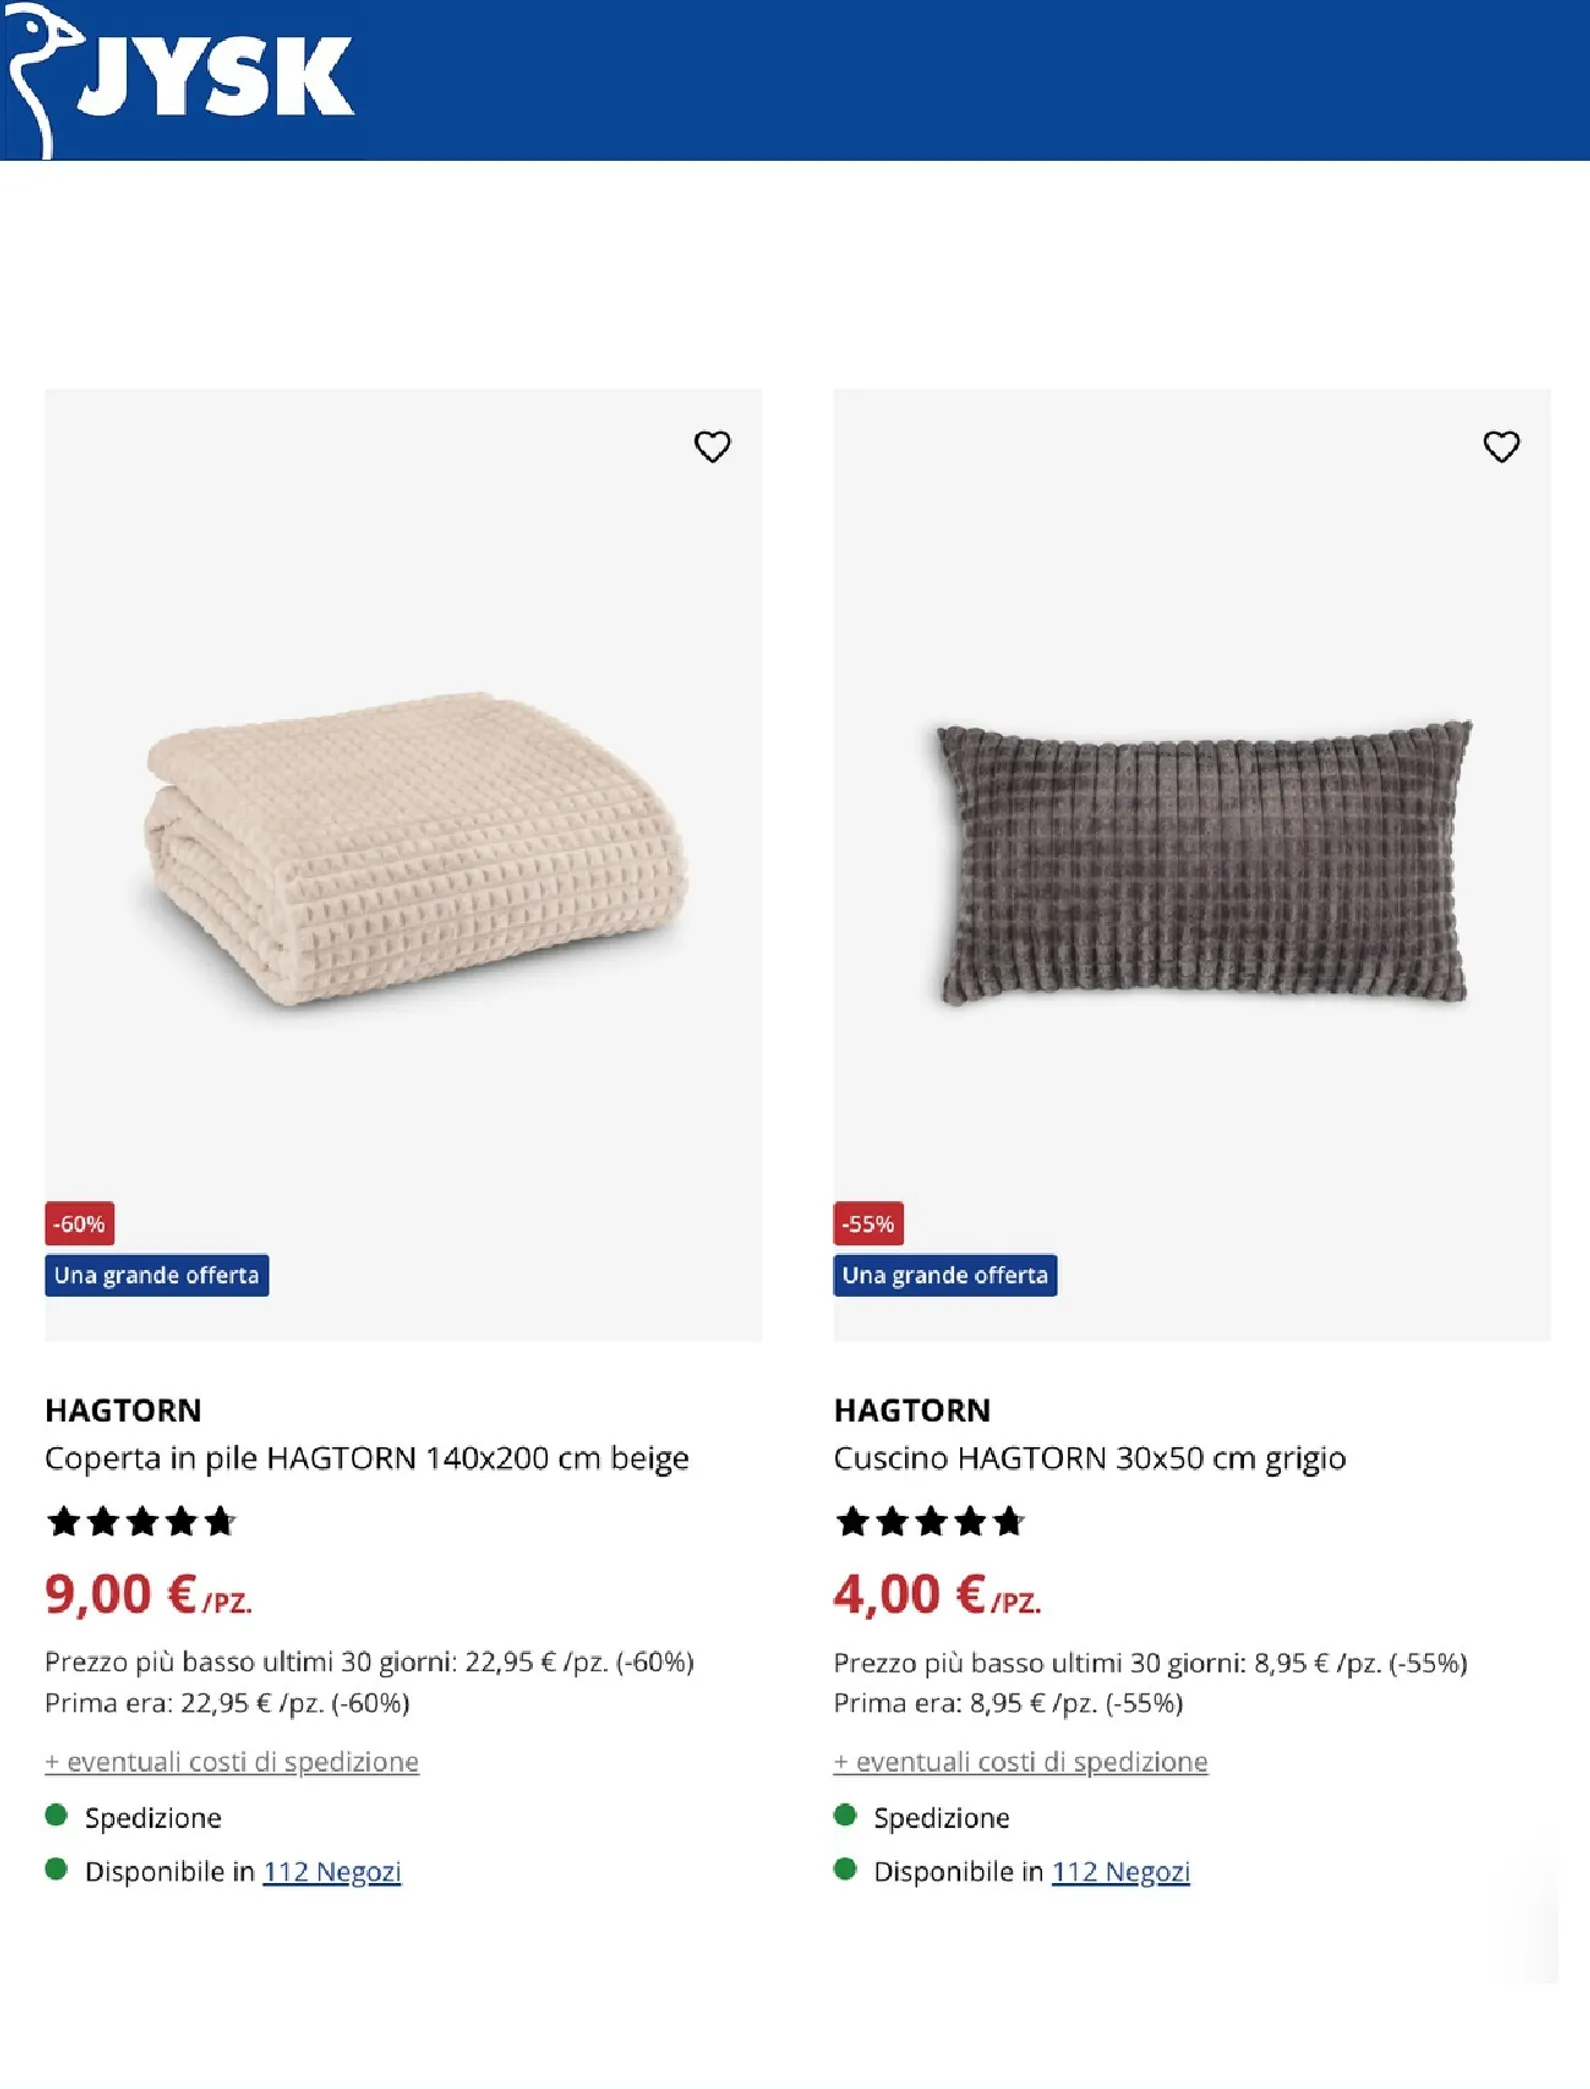The height and width of the screenshot is (2089, 1590).
Task: Click HAGTORN brand name above the cushion
Action: [x=912, y=1410]
